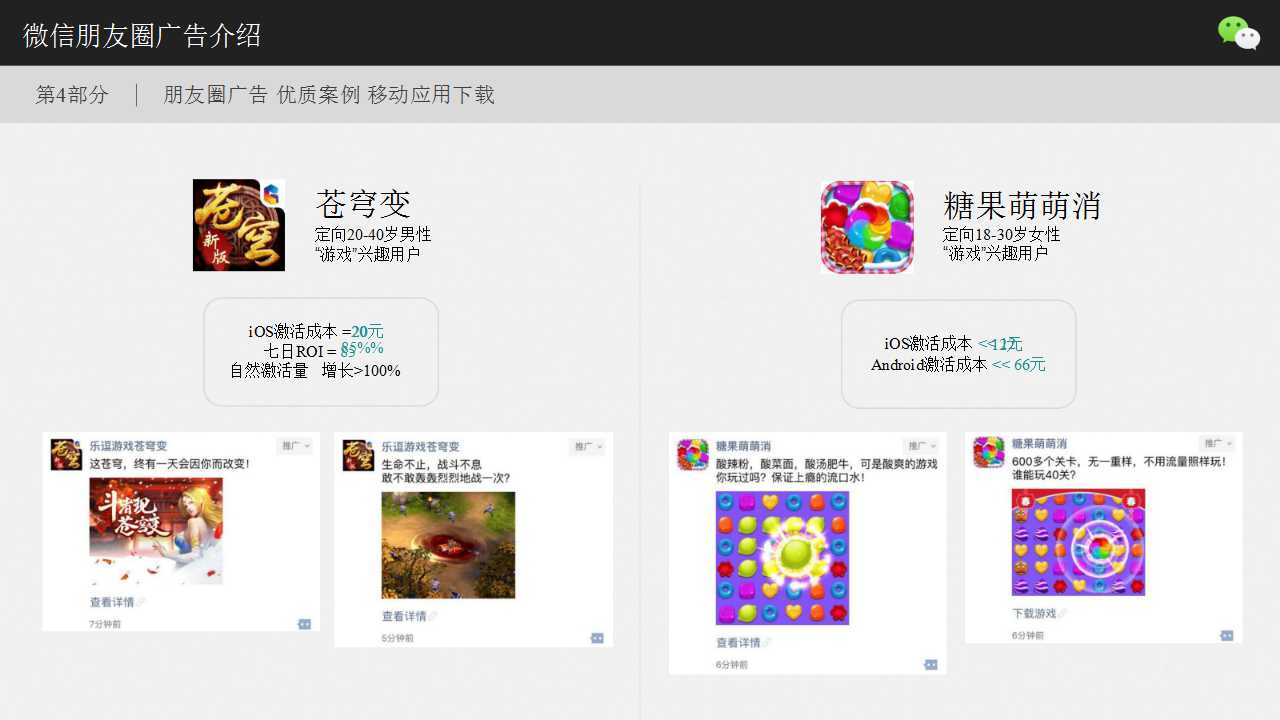1280x720 pixels.
Task: Click the comment bubble icon on first 苍穹变 ad
Action: 305,624
